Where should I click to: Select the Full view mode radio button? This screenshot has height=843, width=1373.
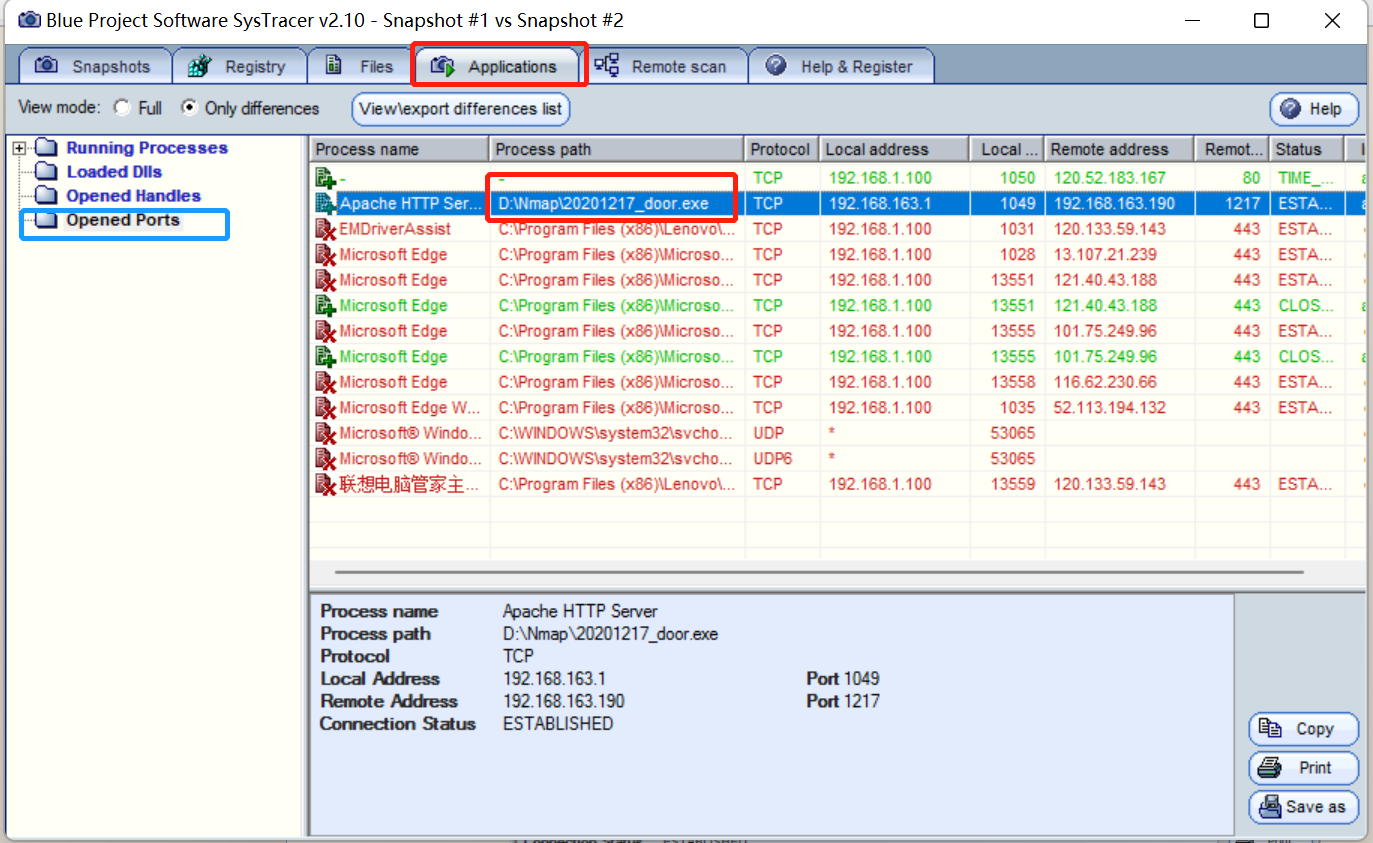(122, 107)
